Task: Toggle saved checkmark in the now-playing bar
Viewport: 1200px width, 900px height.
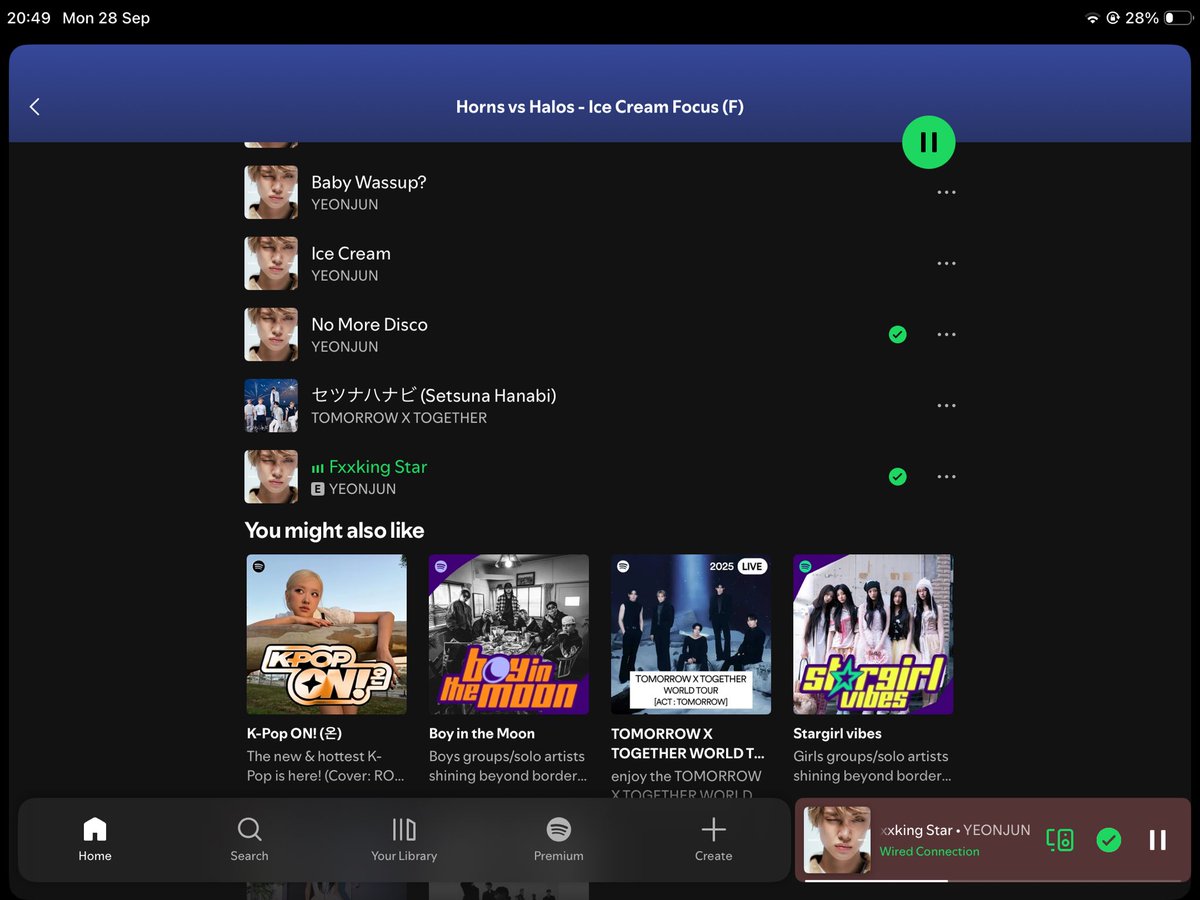Action: click(1108, 840)
